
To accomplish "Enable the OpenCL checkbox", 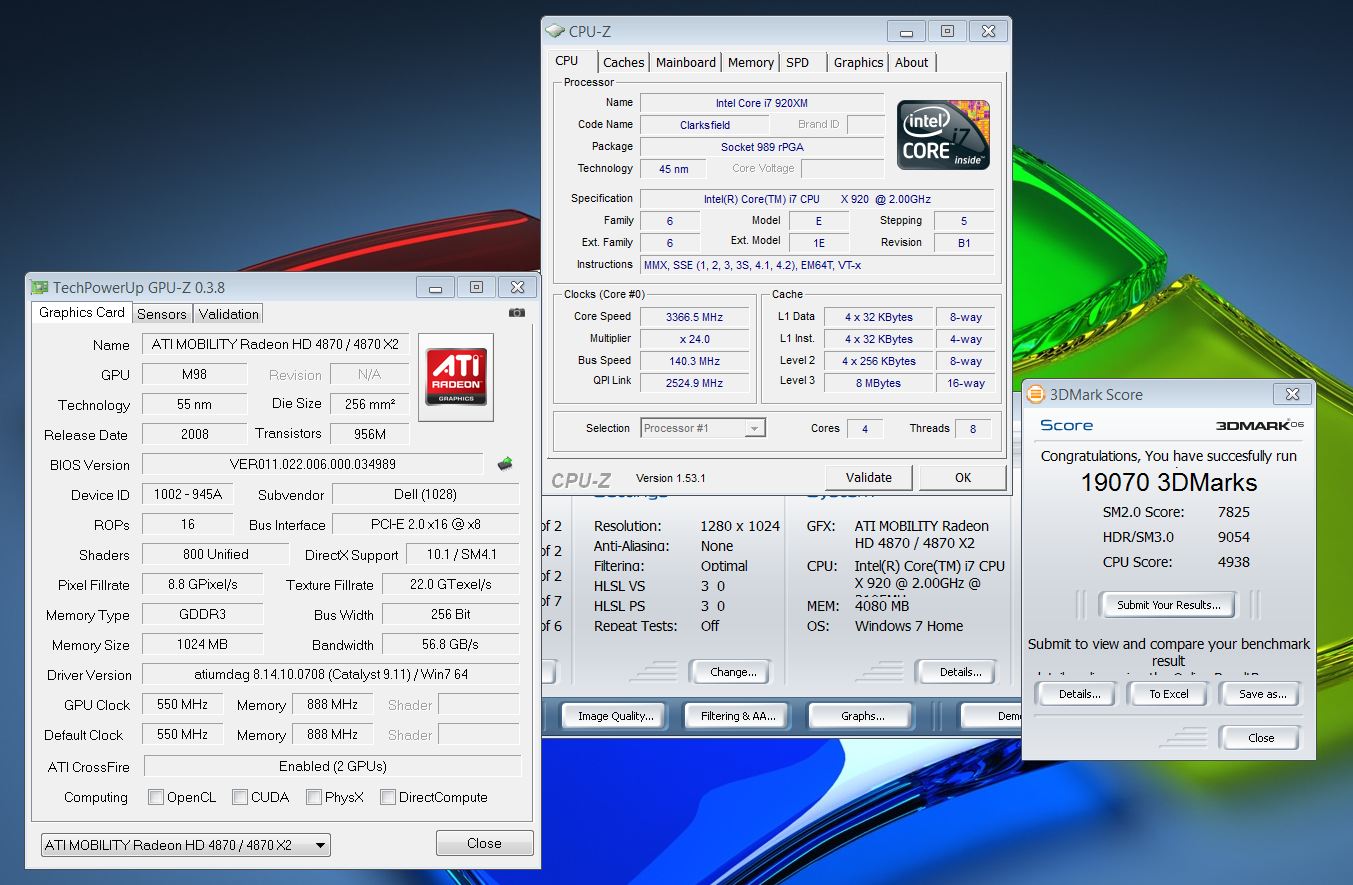I will click(x=156, y=797).
